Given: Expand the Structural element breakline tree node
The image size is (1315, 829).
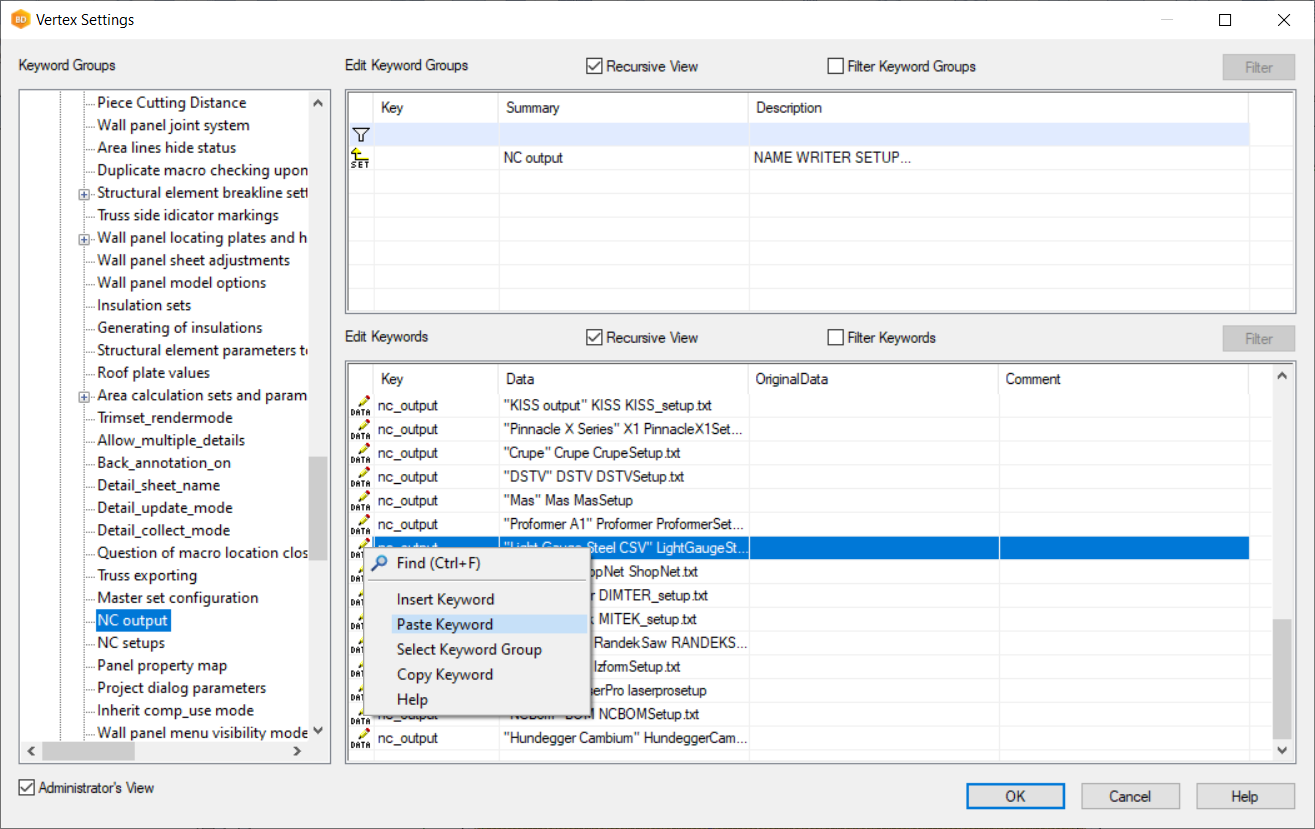Looking at the screenshot, I should pyautogui.click(x=84, y=194).
